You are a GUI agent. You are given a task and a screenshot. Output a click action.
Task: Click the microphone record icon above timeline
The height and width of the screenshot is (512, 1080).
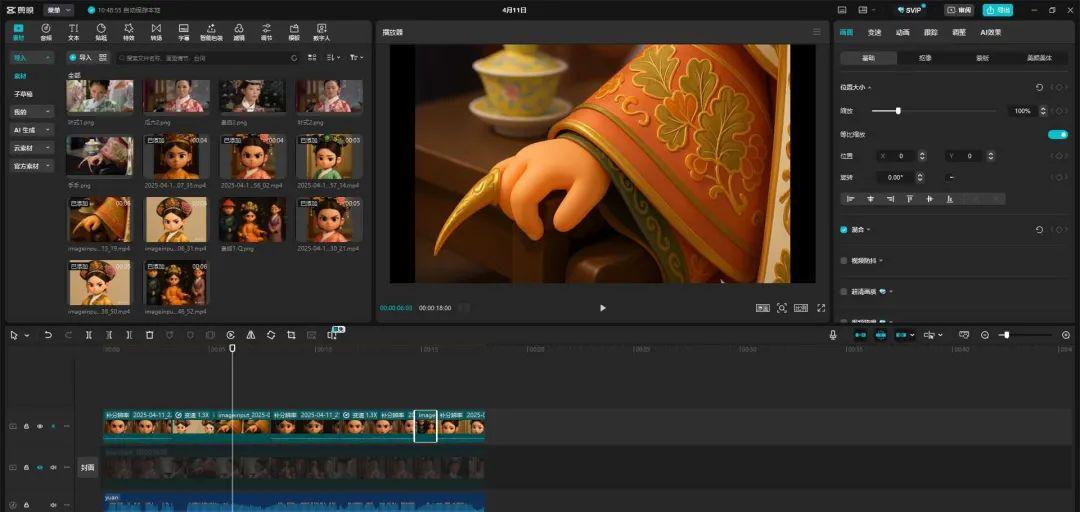point(833,335)
